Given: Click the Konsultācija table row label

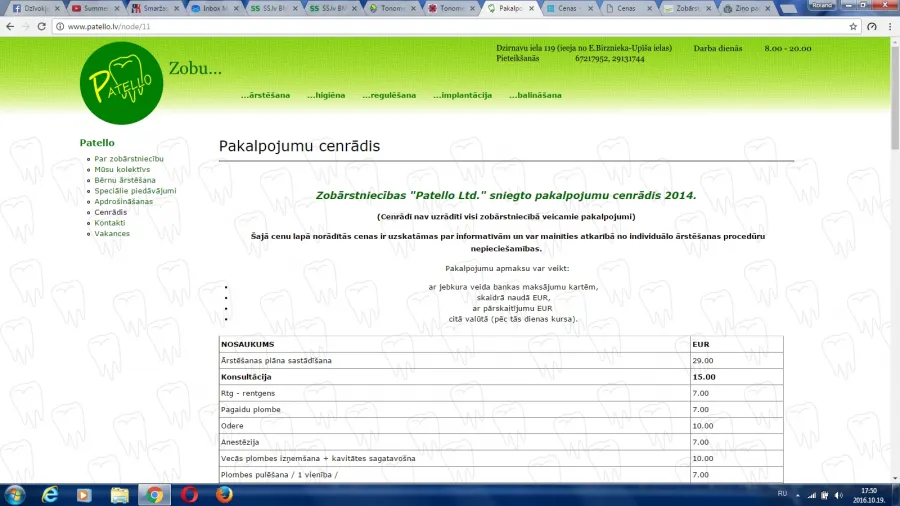Looking at the screenshot, I should [x=246, y=377].
